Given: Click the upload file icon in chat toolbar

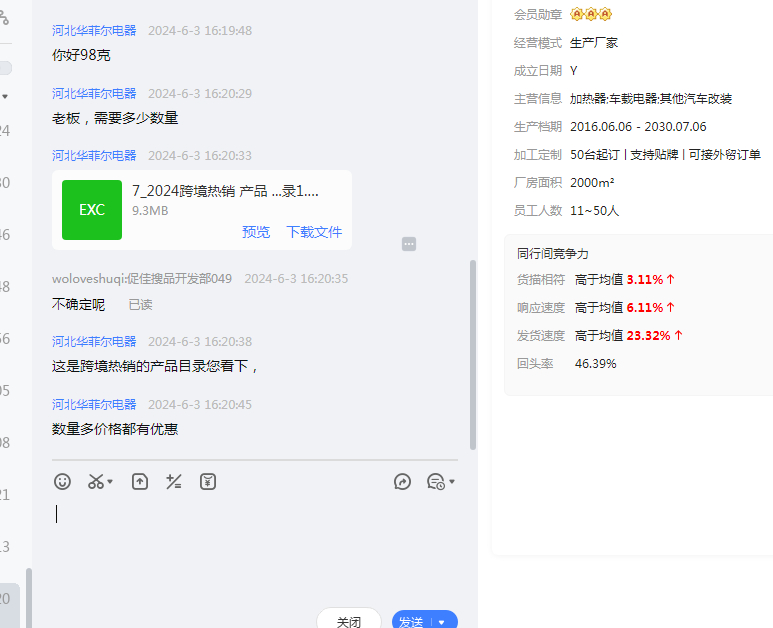Looking at the screenshot, I should pos(140,482).
